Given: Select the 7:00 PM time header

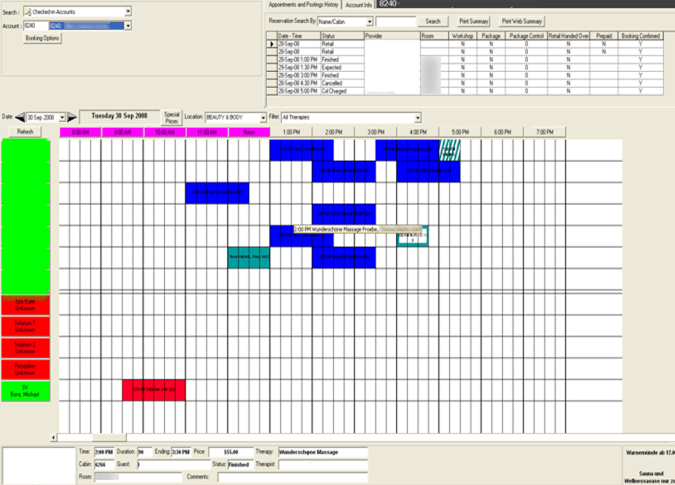Looking at the screenshot, I should [545, 132].
